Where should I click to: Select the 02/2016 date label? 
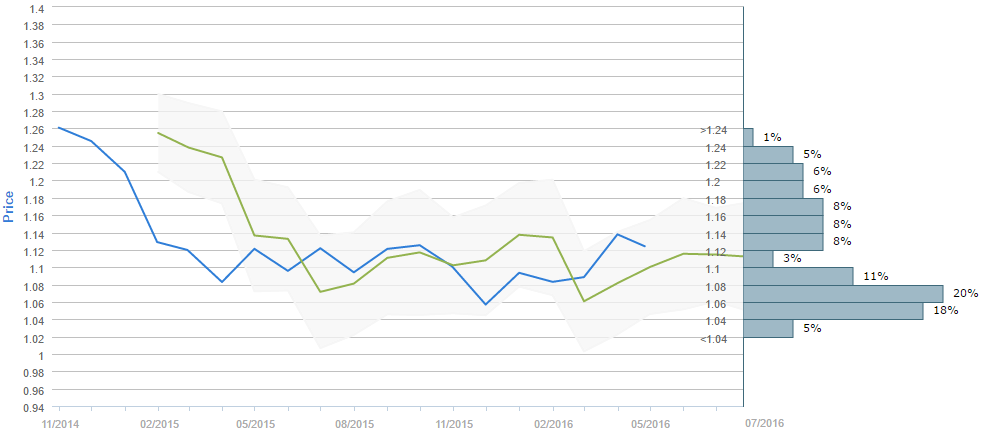(x=552, y=424)
